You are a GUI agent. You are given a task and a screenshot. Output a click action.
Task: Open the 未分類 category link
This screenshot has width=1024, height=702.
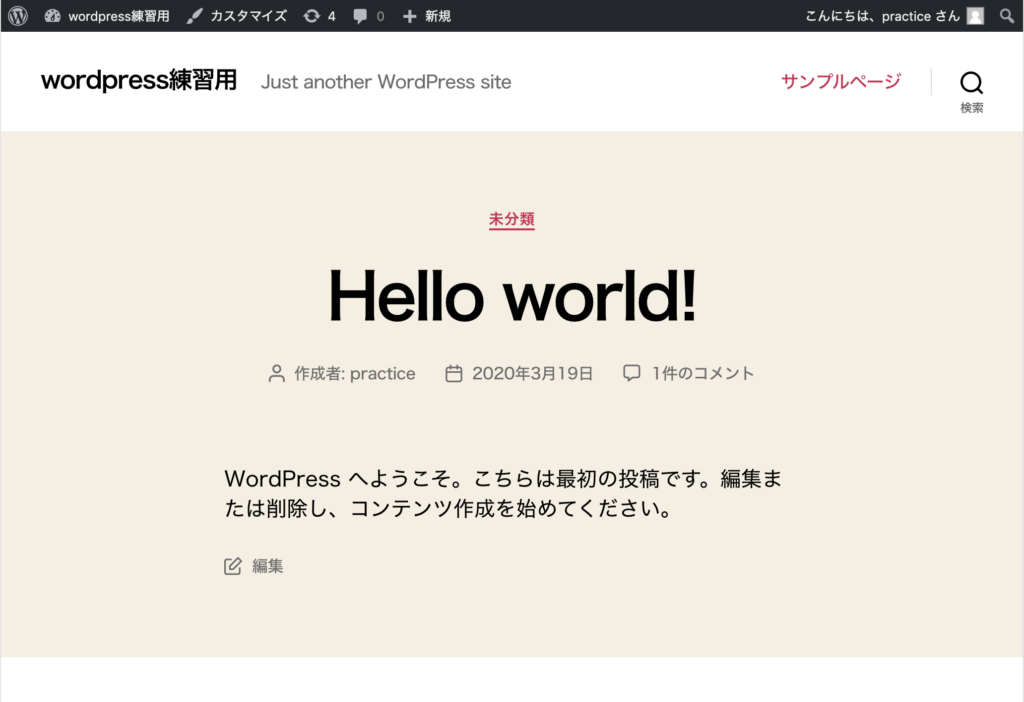(511, 219)
